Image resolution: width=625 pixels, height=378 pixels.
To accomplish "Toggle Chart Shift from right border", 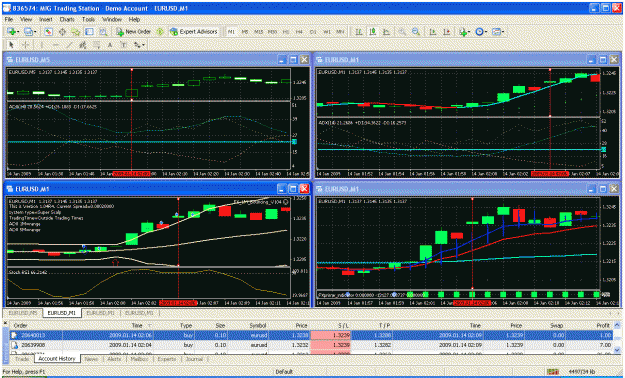I will tap(447, 32).
